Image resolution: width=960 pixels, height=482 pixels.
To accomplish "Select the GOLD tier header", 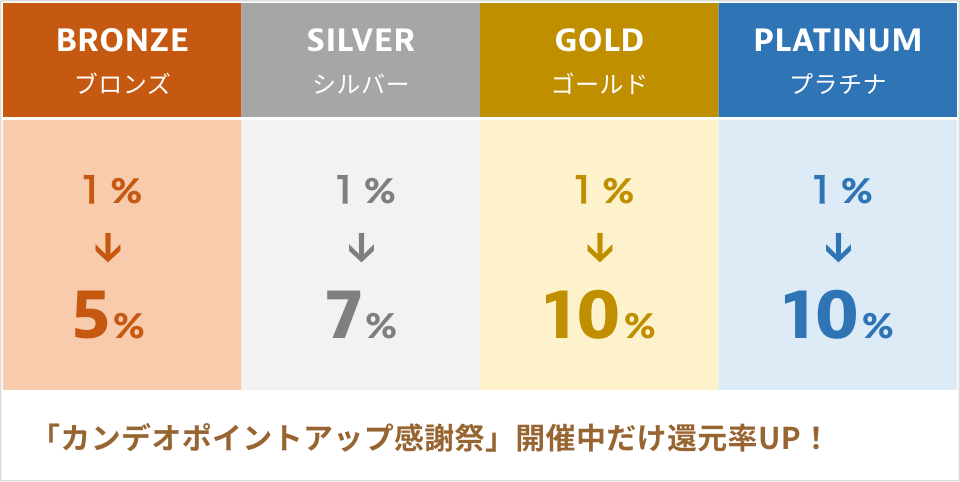I will click(599, 41).
